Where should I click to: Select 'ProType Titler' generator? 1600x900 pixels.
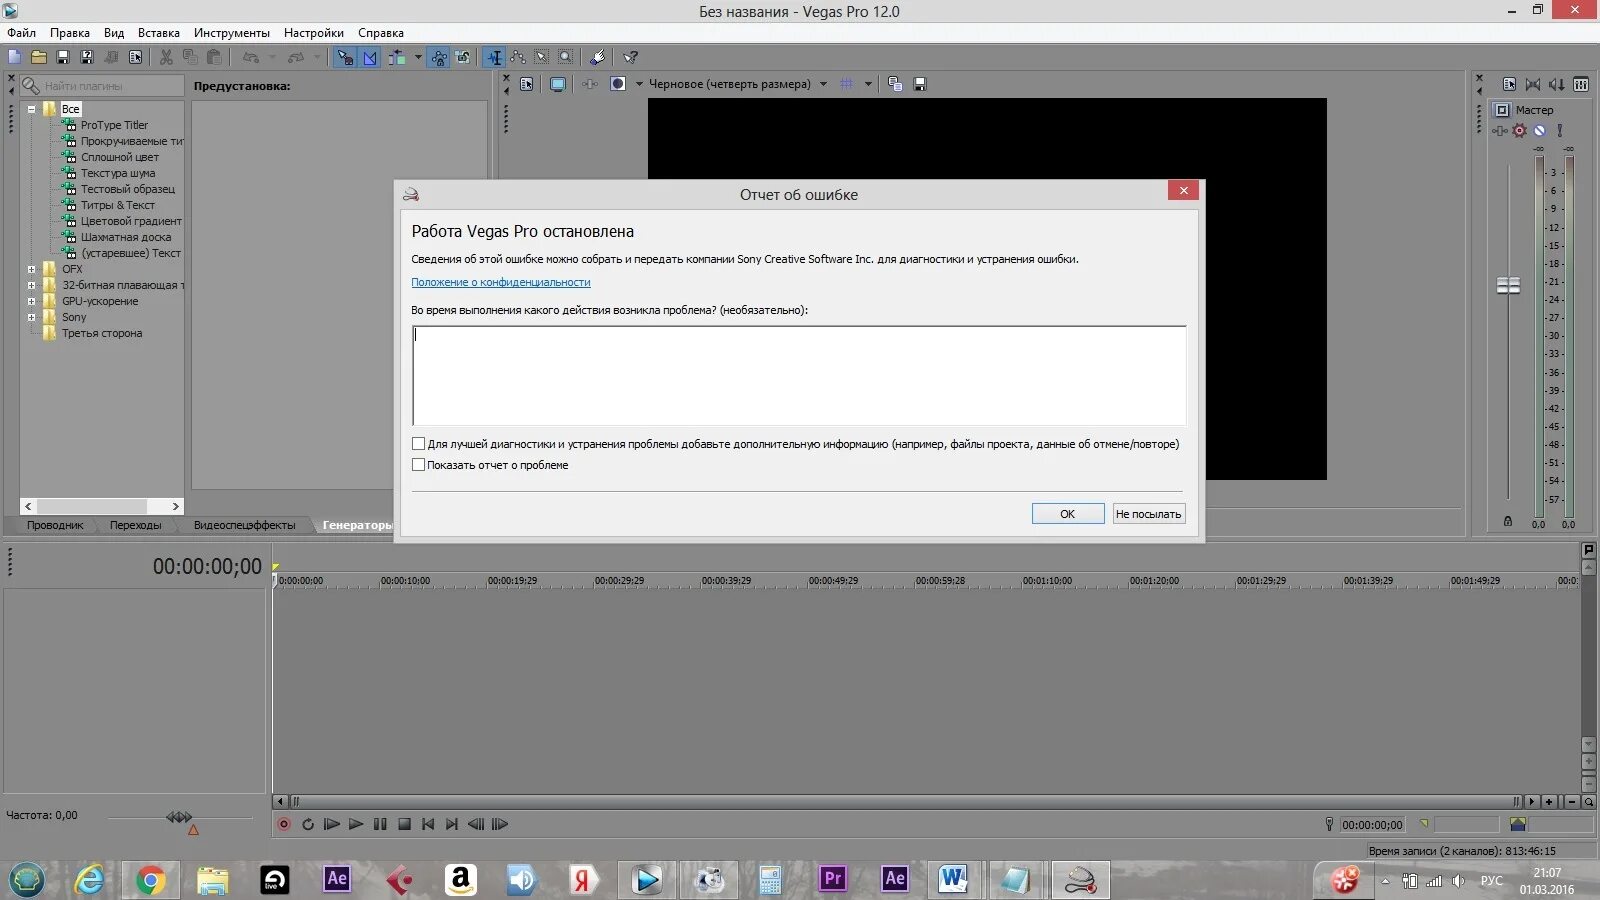(x=114, y=125)
